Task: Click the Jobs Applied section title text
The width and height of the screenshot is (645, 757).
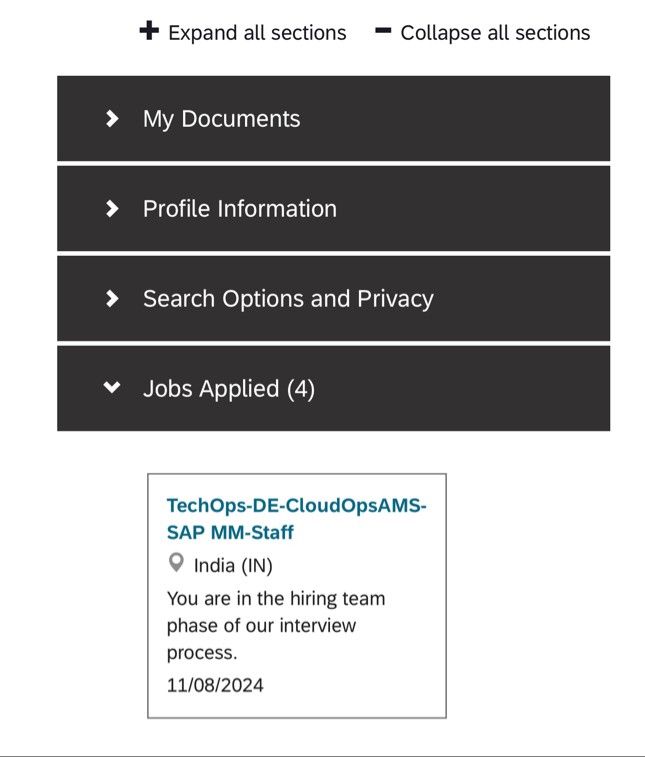Action: 211,389
